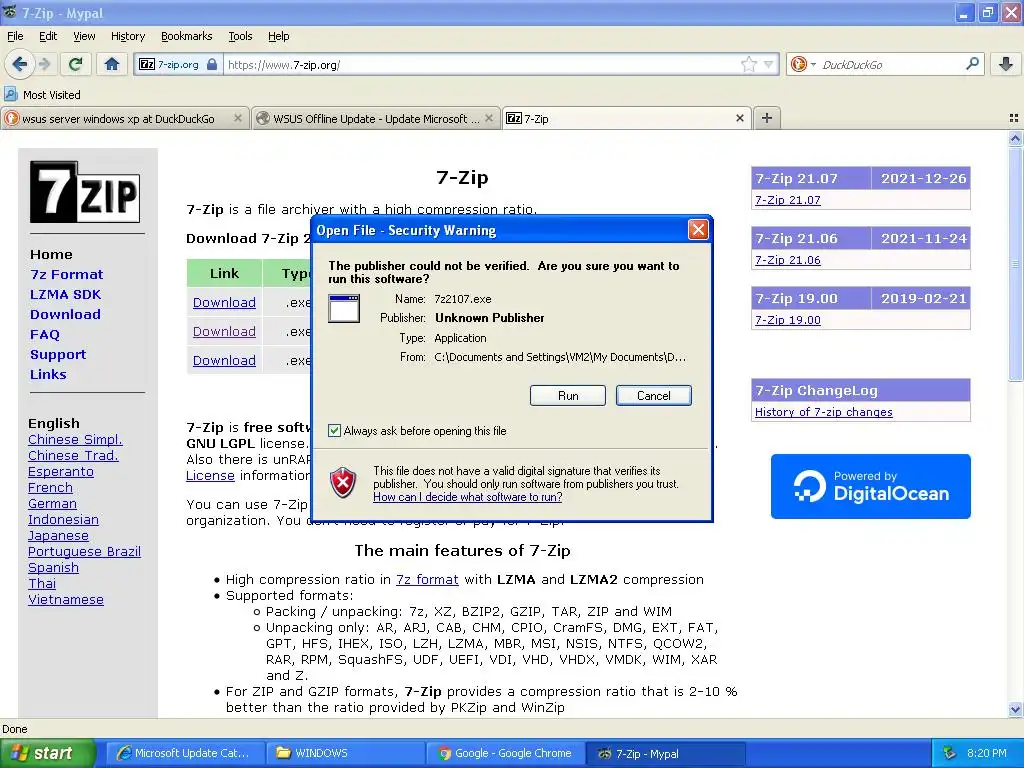This screenshot has height=768, width=1024.
Task: Click the application file icon in dialog
Action: pos(344,308)
